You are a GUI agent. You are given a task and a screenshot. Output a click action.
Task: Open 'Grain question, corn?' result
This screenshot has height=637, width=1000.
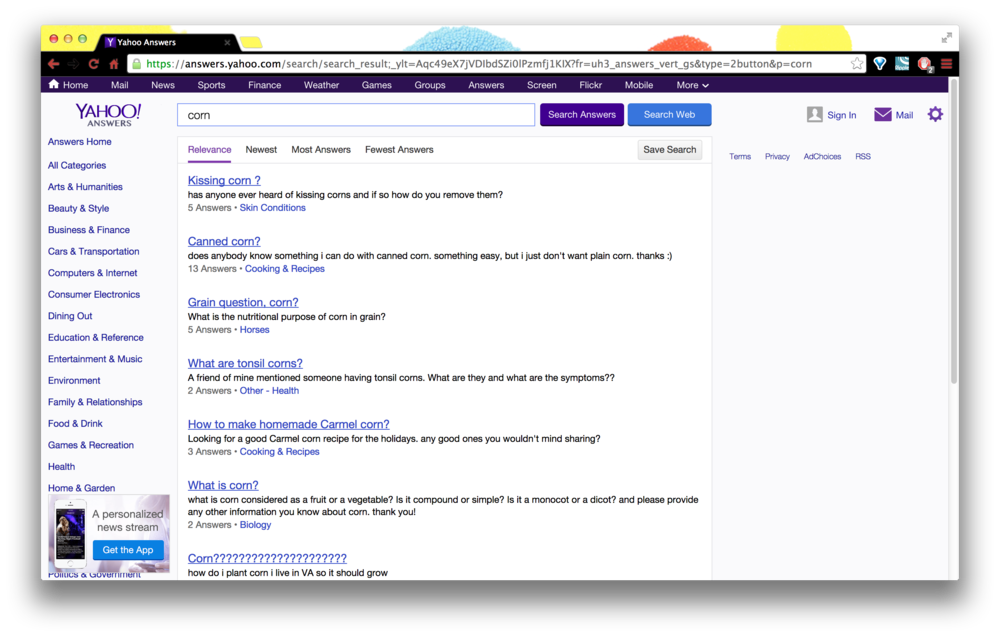(243, 302)
